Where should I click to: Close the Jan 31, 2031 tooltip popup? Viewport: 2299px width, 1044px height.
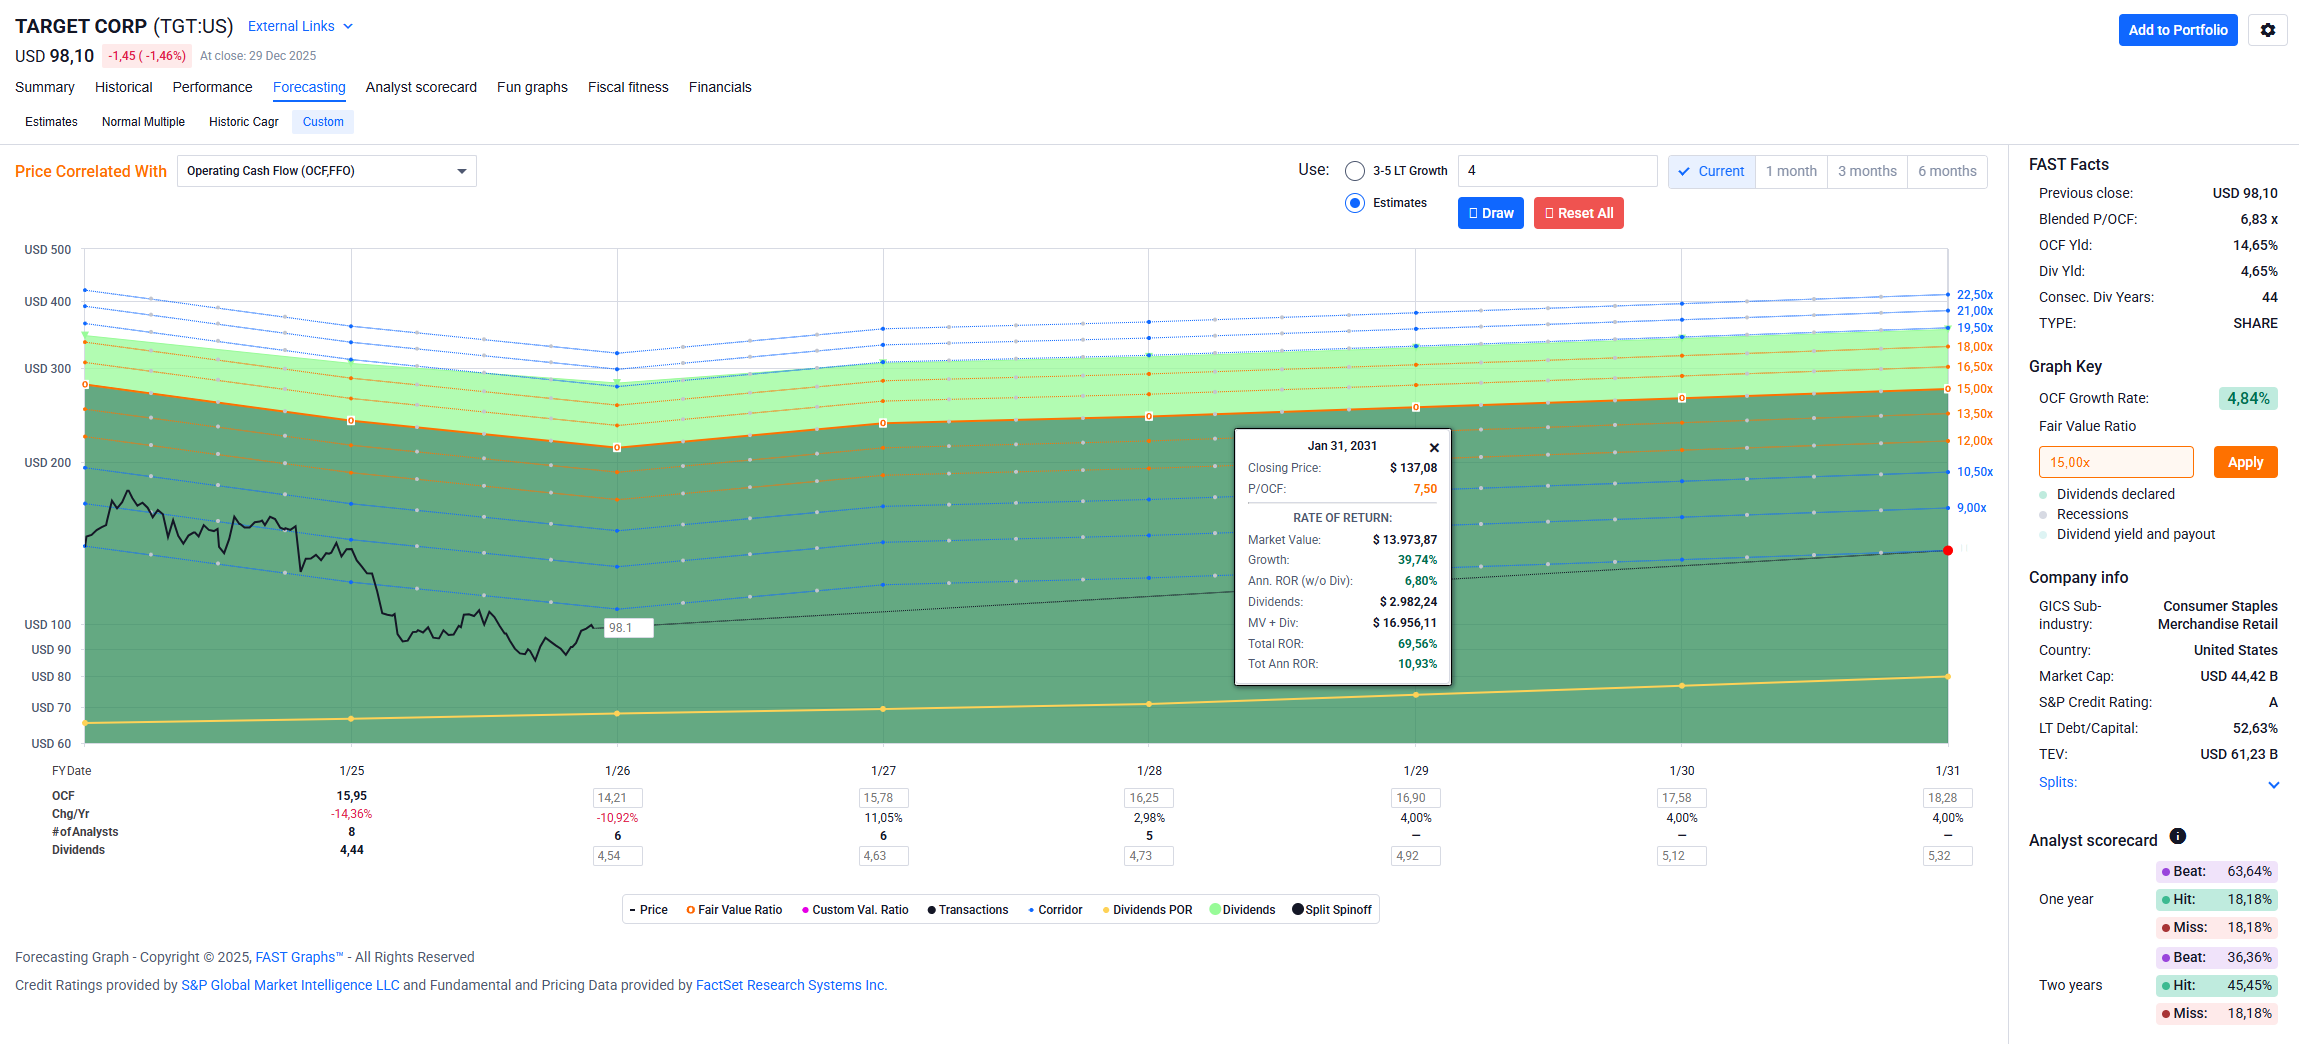(x=1434, y=448)
